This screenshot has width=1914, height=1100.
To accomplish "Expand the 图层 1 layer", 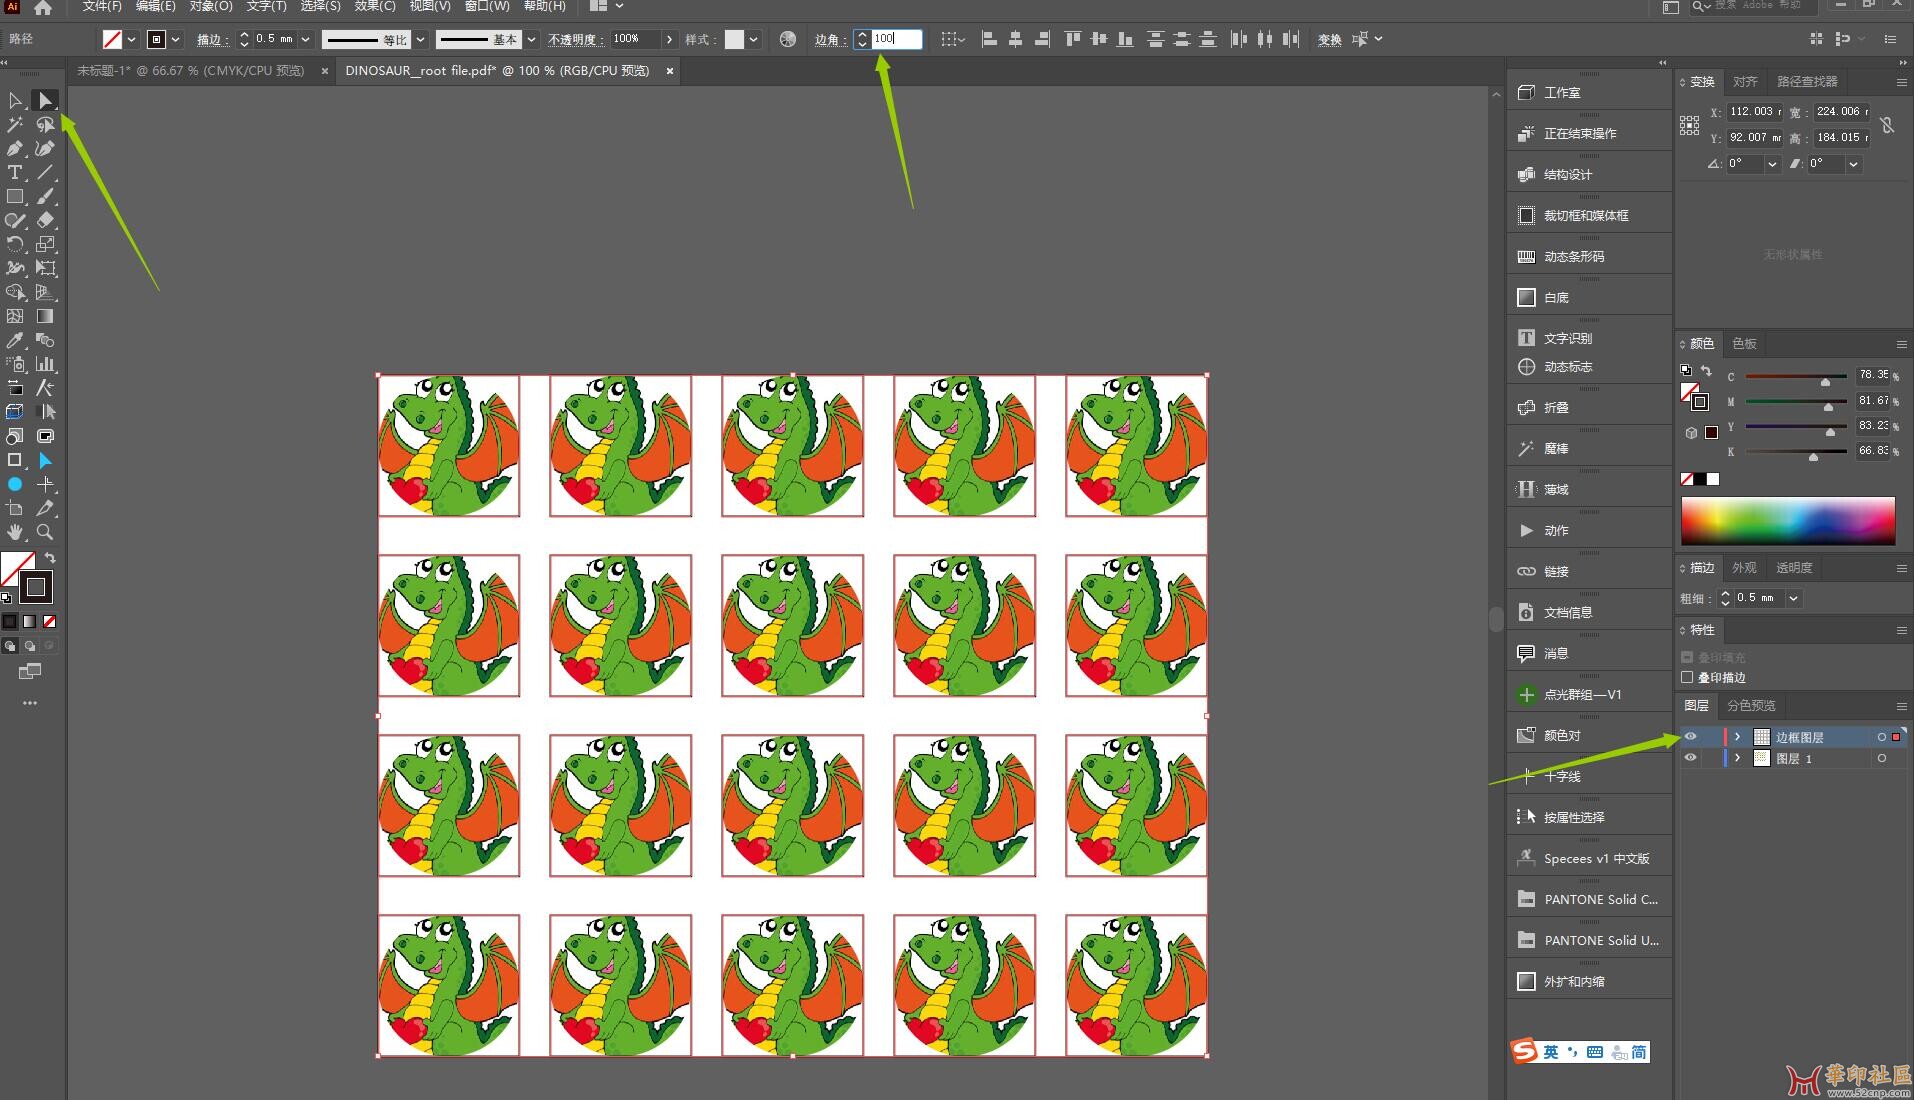I will pos(1738,758).
